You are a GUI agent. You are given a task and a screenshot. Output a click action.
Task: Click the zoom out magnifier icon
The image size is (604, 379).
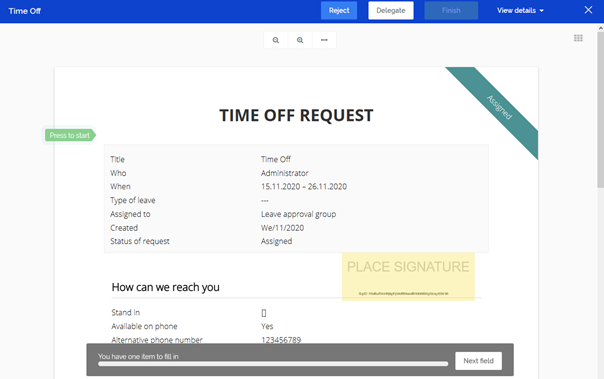(276, 40)
